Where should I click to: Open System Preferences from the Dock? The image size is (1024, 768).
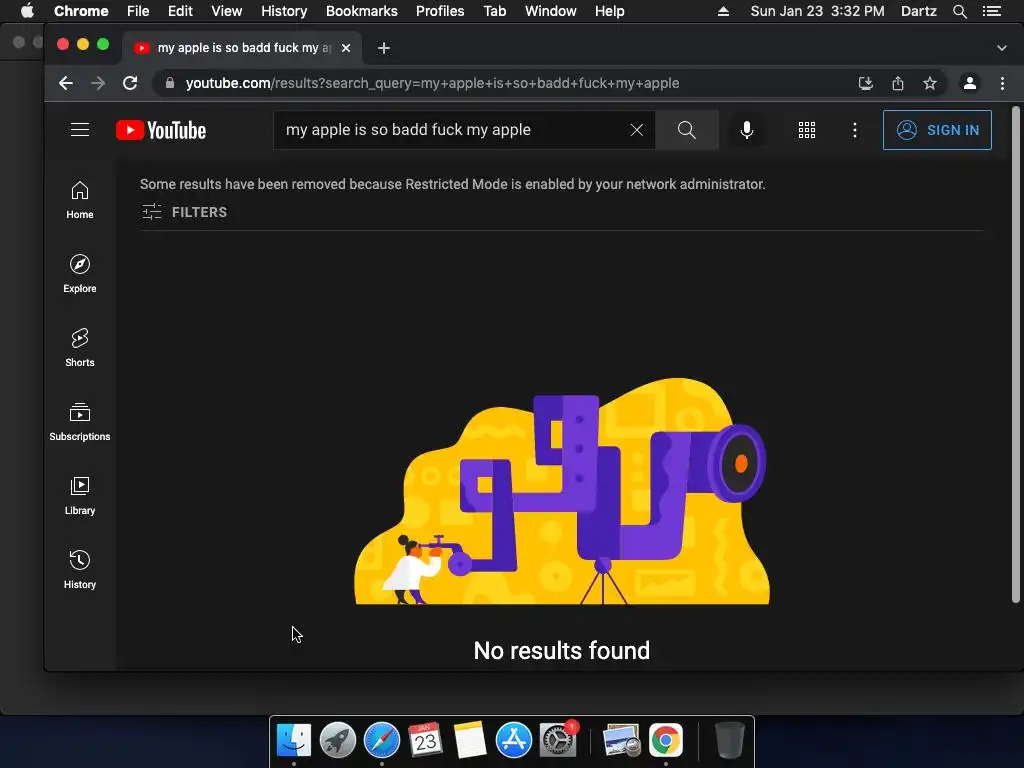click(558, 739)
